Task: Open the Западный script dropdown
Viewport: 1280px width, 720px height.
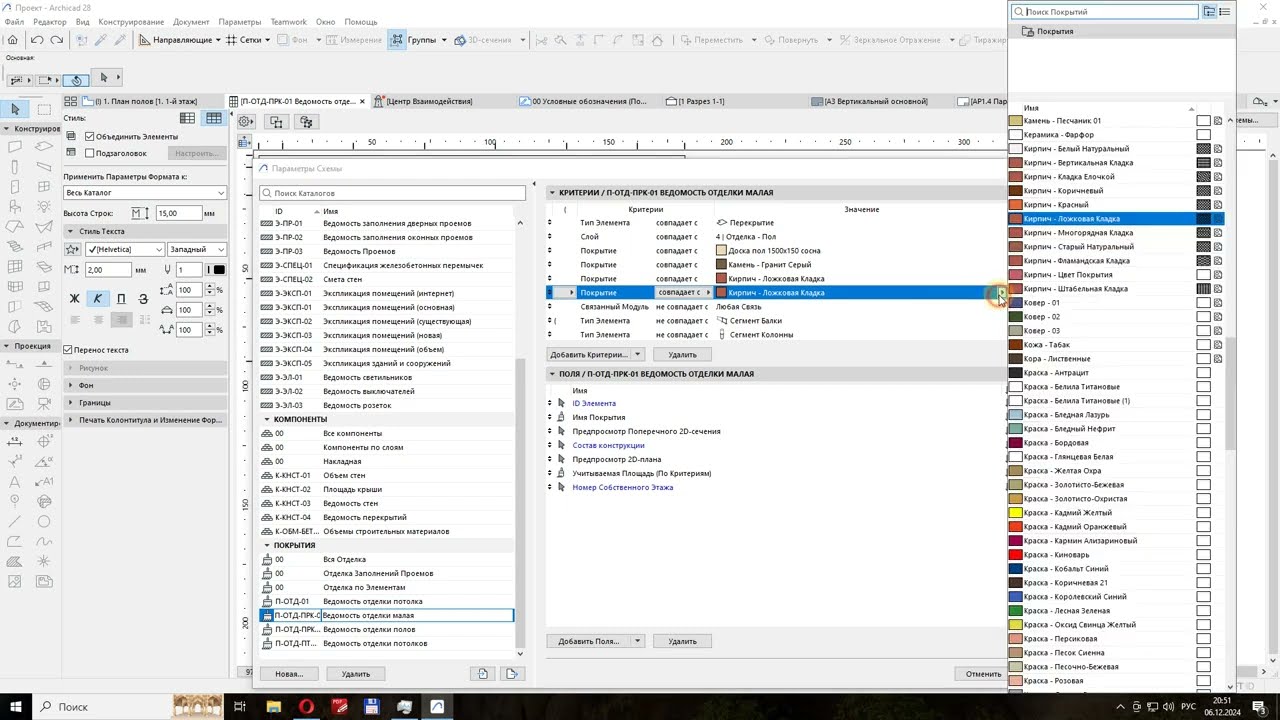Action: (197, 249)
